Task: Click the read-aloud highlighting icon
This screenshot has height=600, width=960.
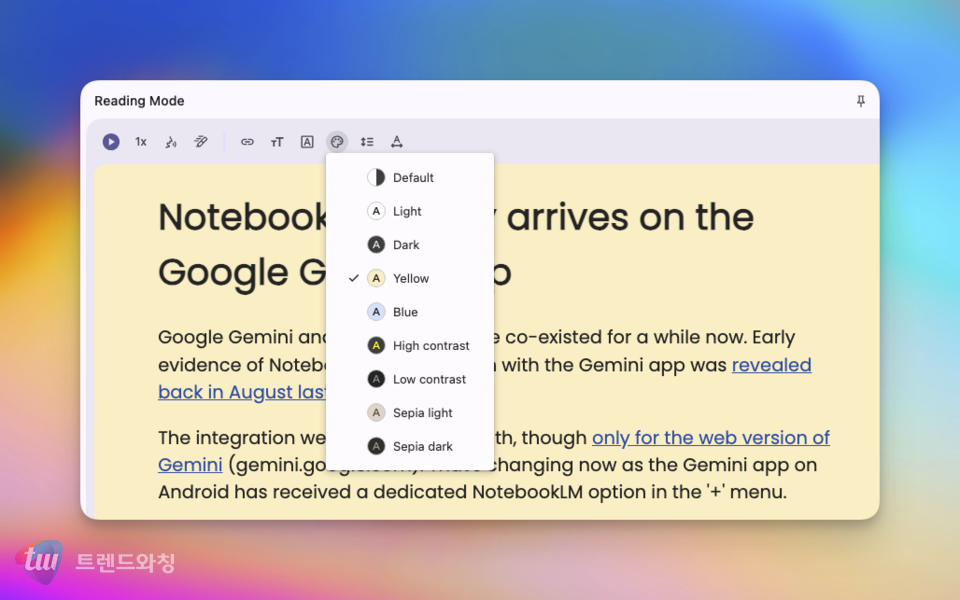Action: [x=201, y=142]
